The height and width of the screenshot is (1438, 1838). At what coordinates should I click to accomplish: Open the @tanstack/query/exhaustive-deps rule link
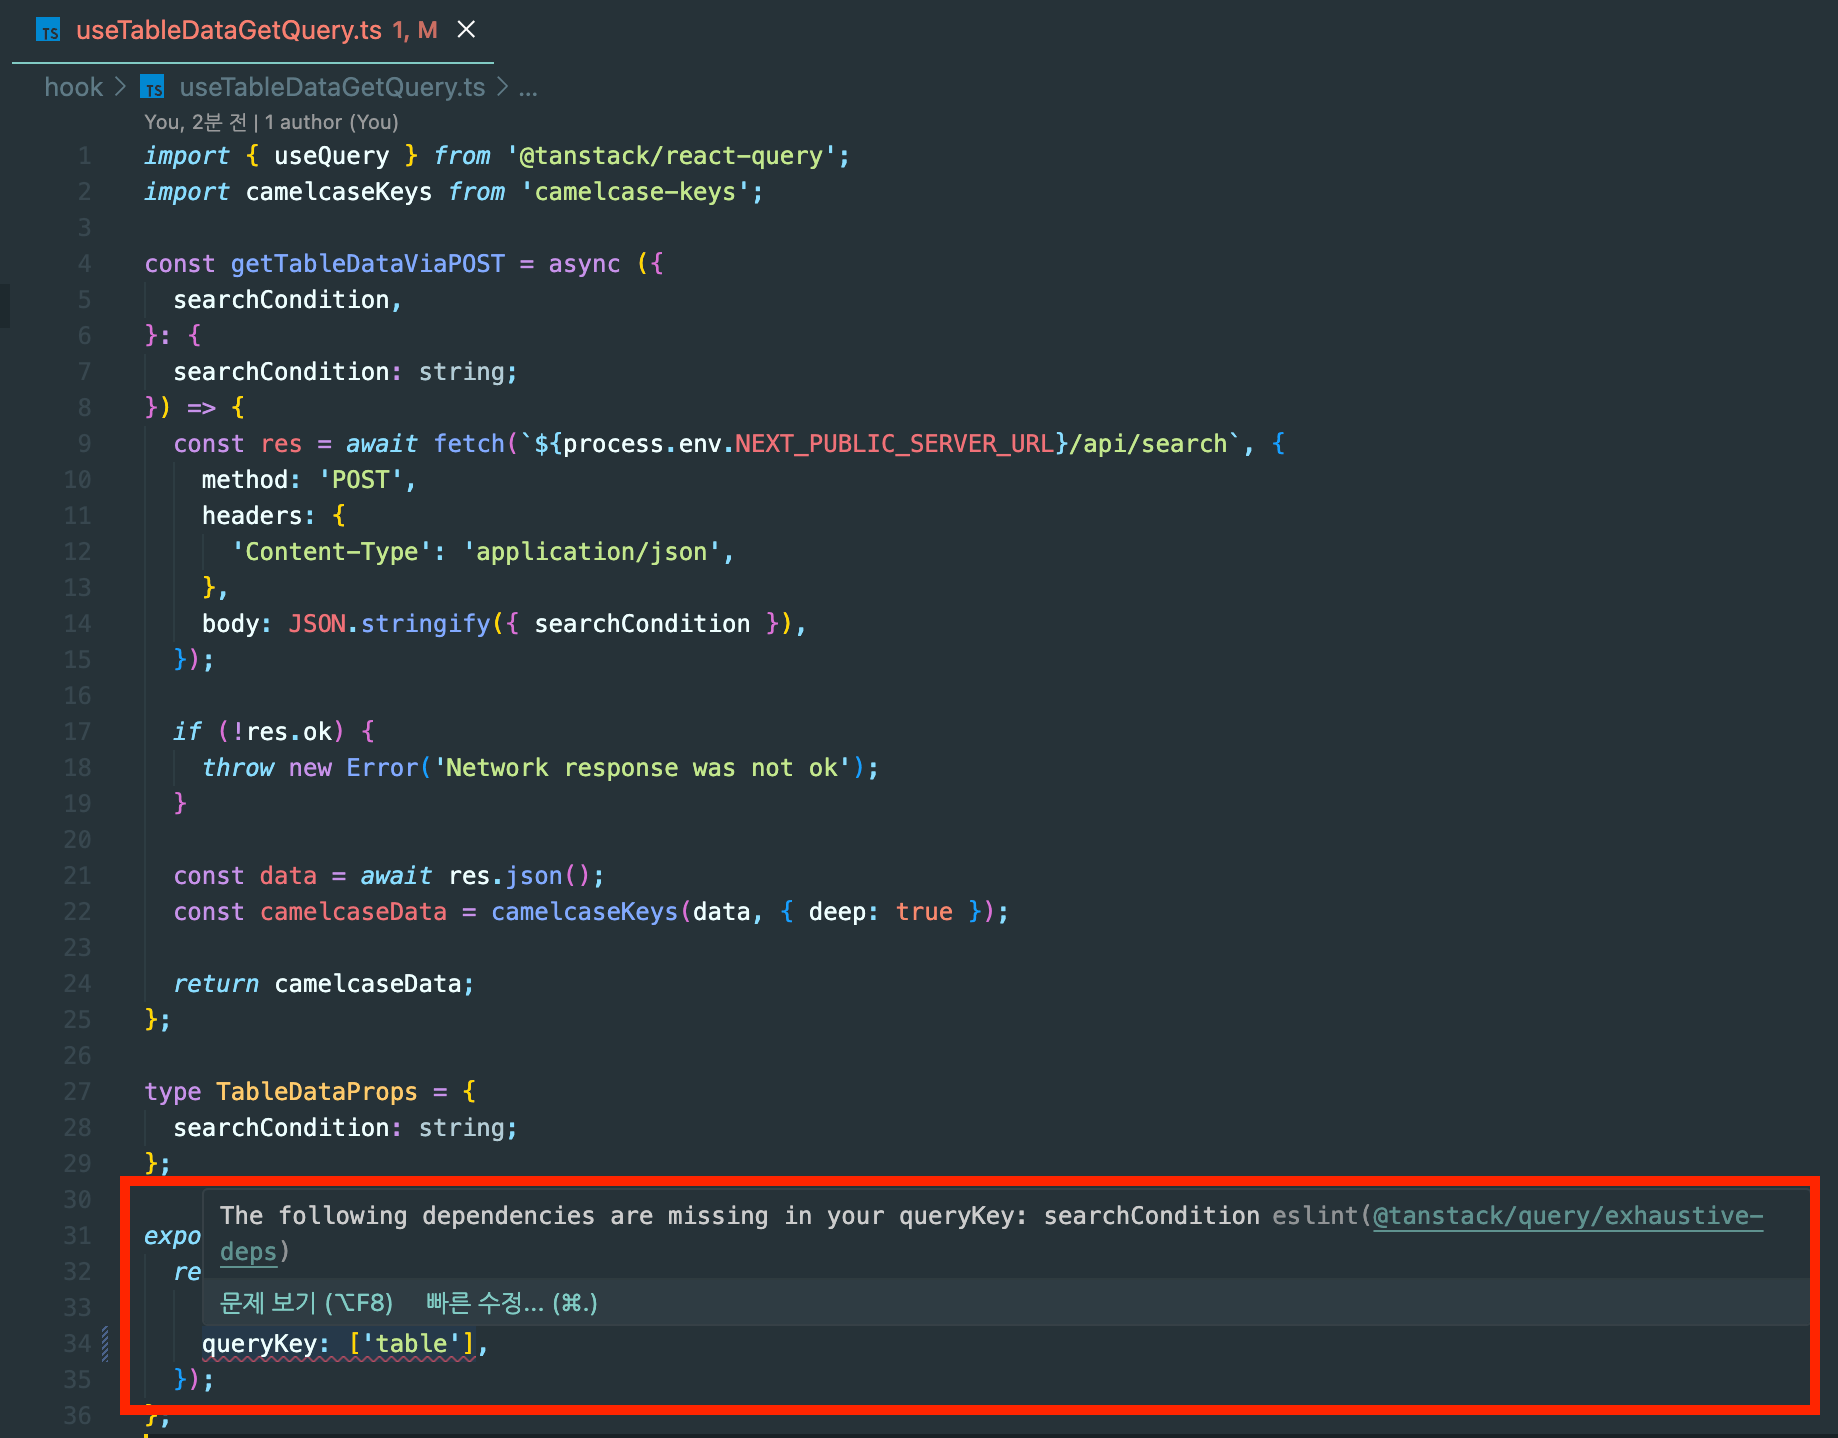1566,1216
